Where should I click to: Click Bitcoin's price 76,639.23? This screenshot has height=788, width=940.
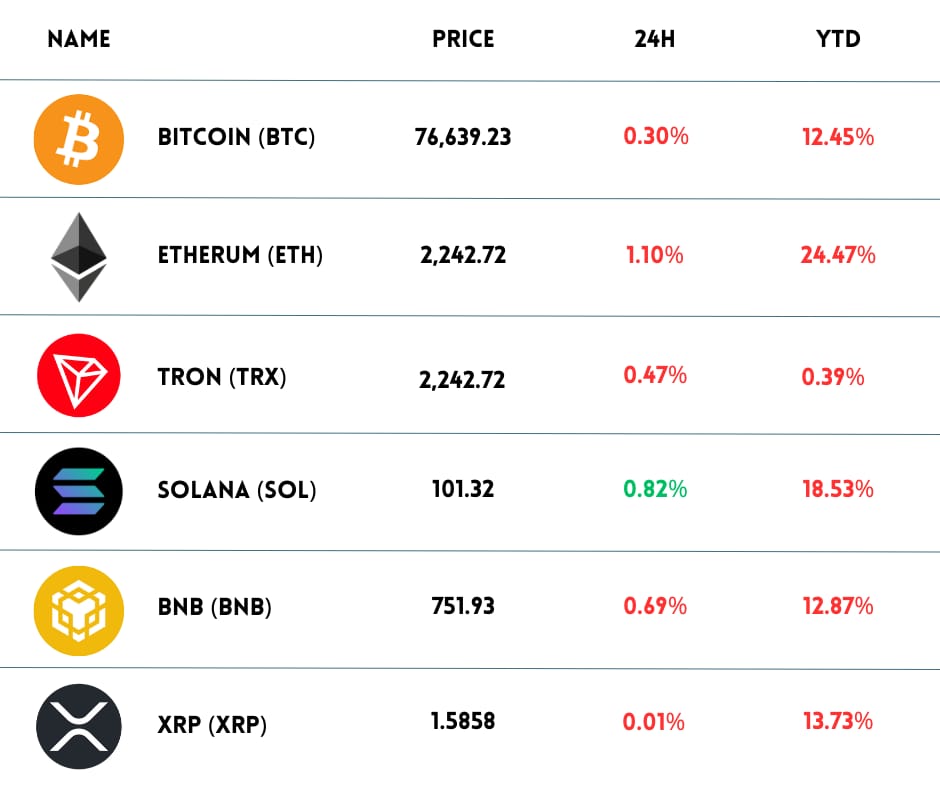point(463,137)
